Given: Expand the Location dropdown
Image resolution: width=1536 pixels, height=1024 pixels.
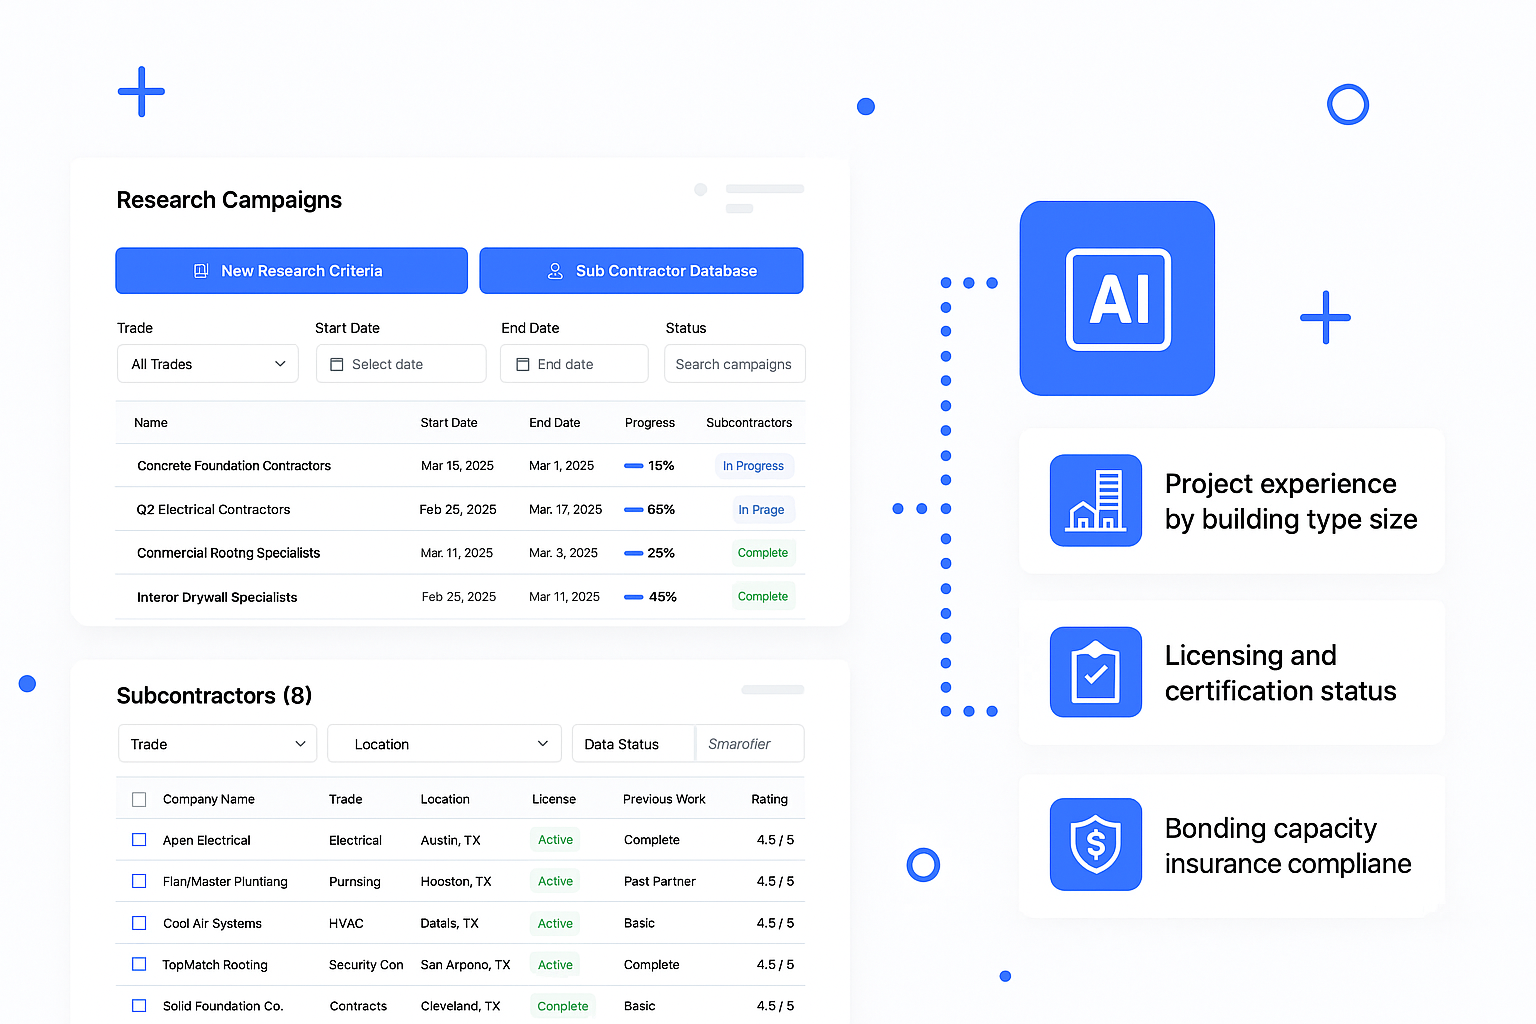Looking at the screenshot, I should (x=444, y=743).
